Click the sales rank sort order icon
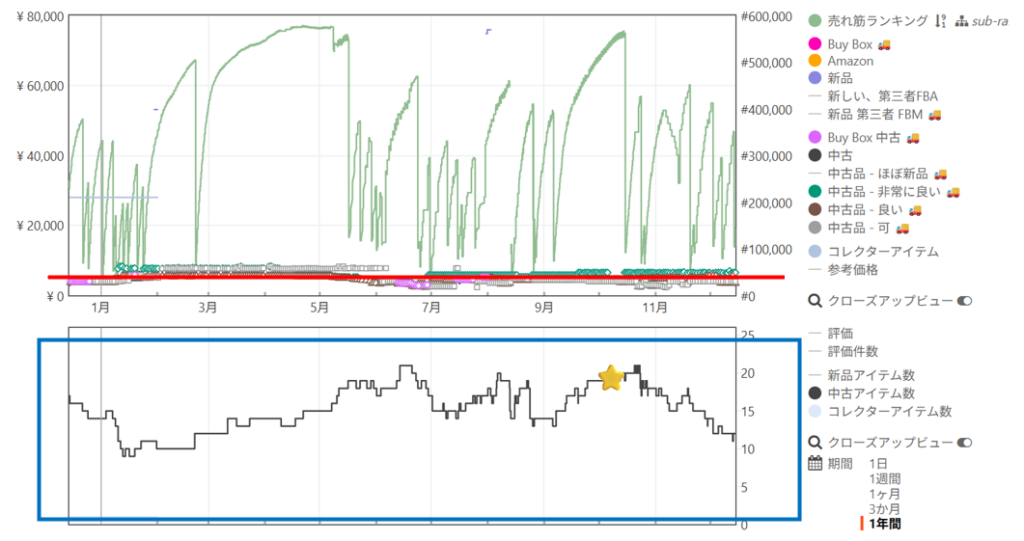This screenshot has width=1024, height=541. [x=939, y=20]
